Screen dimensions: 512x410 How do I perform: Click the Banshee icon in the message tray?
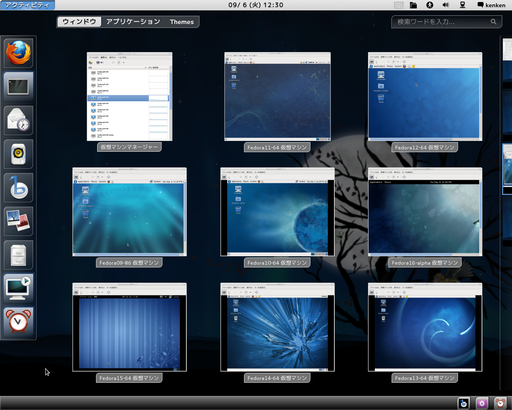(x=463, y=403)
